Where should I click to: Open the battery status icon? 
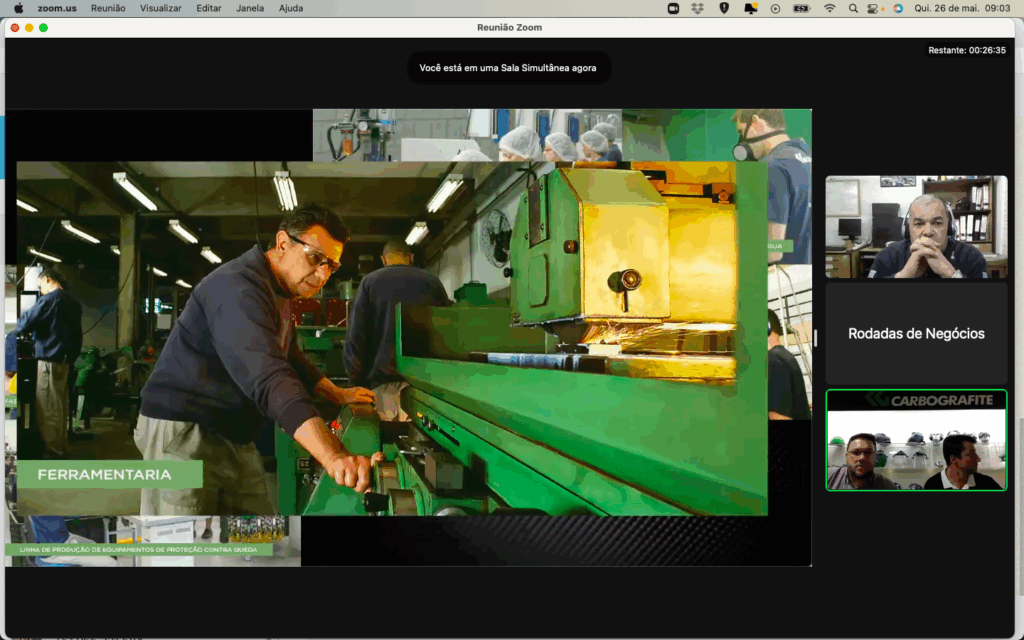click(801, 8)
